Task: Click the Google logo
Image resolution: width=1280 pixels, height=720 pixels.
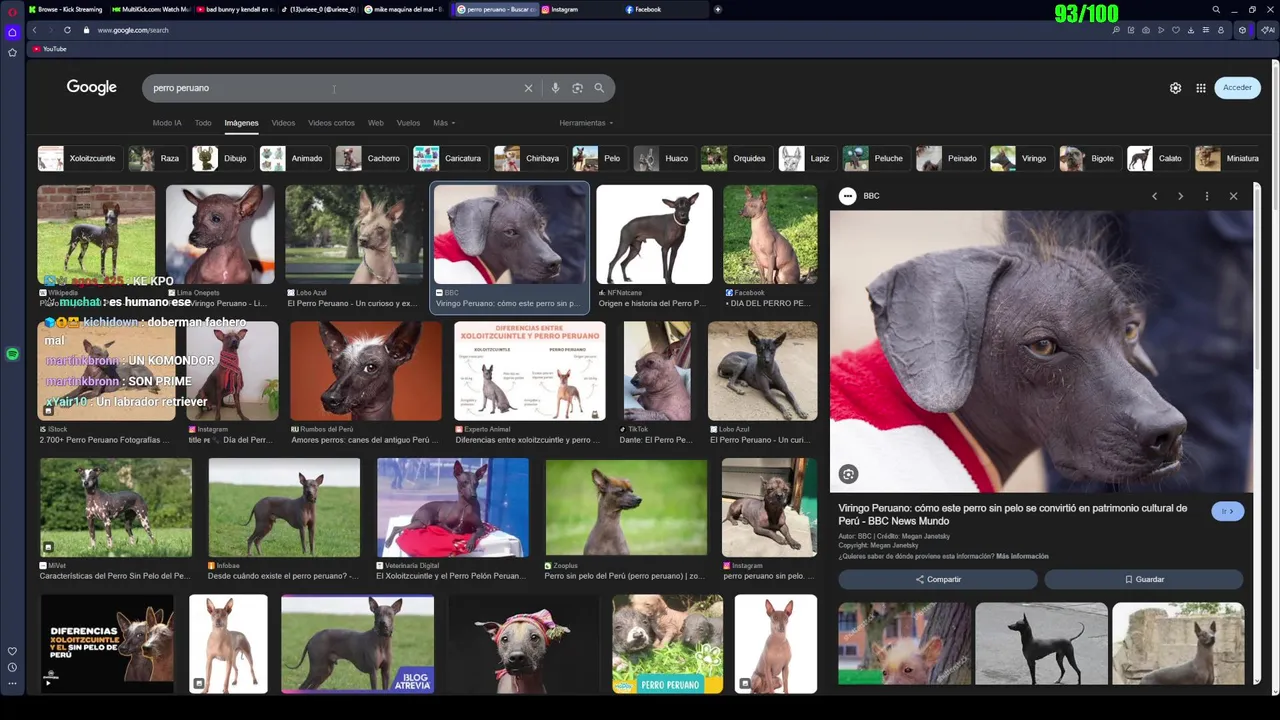Action: tap(92, 88)
